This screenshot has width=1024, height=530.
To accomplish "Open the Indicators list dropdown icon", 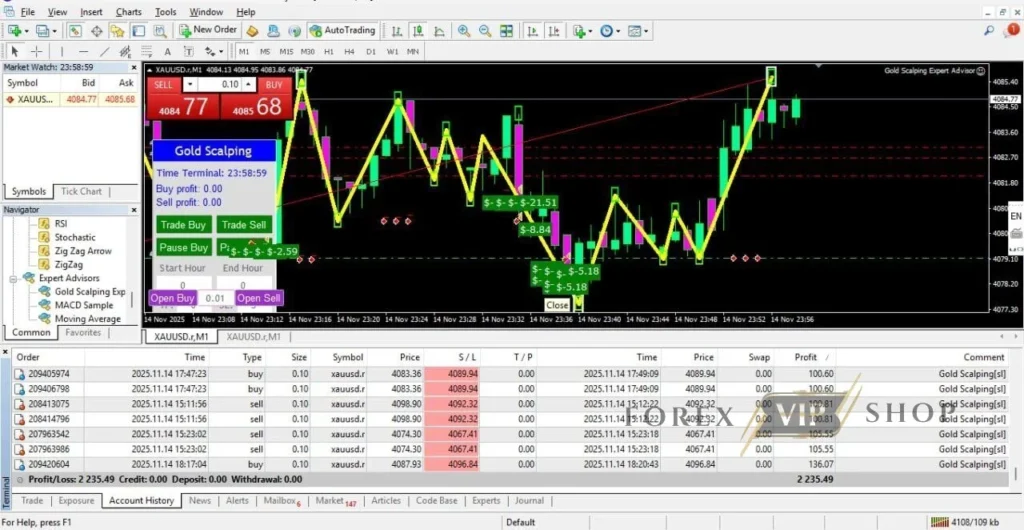I will (x=582, y=31).
